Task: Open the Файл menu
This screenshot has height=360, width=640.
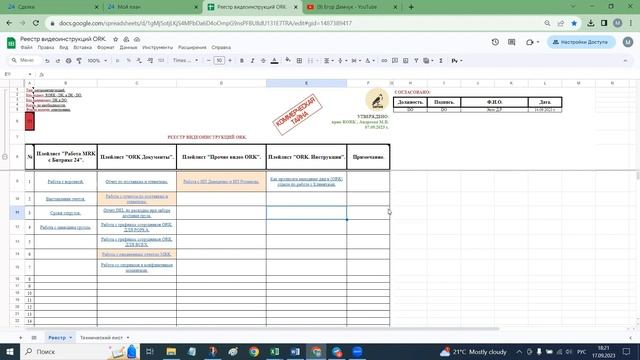Action: [x=26, y=47]
